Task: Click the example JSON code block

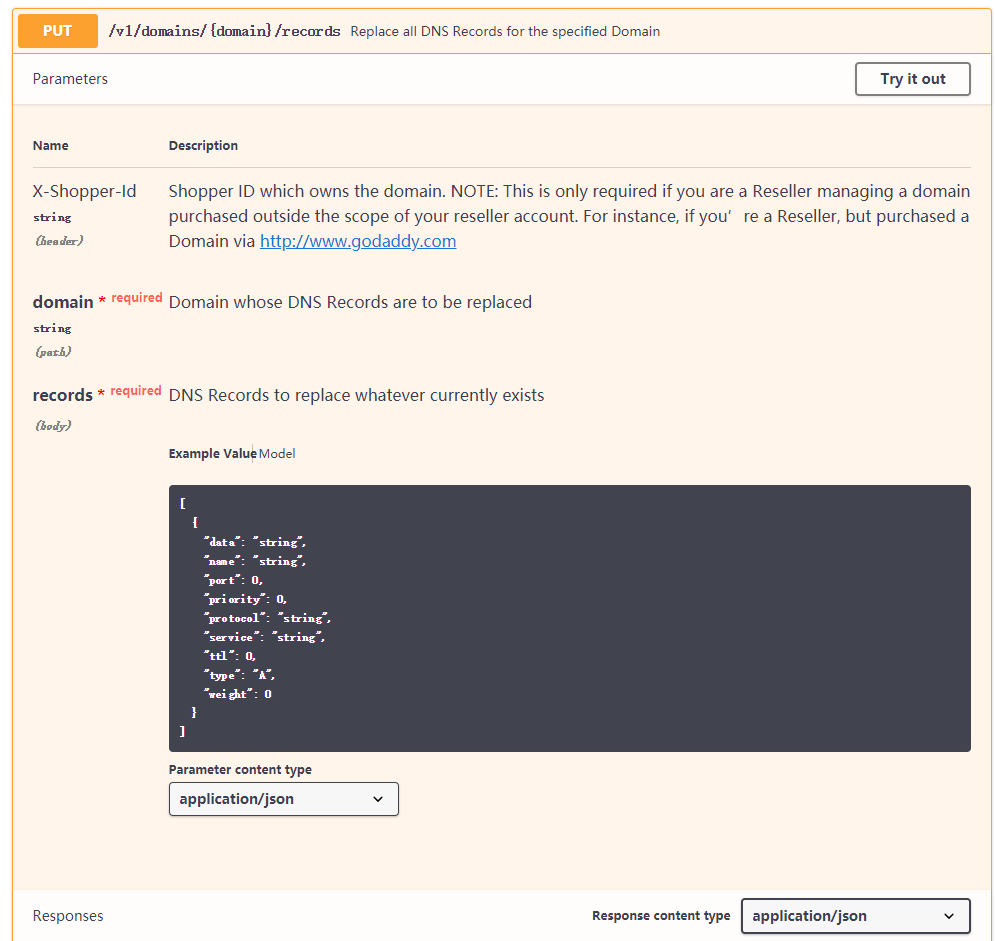Action: coord(569,618)
